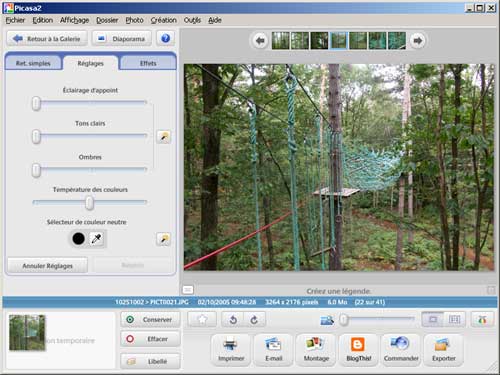Switch to the Réglages tab
This screenshot has width=500, height=375.
pos(90,63)
